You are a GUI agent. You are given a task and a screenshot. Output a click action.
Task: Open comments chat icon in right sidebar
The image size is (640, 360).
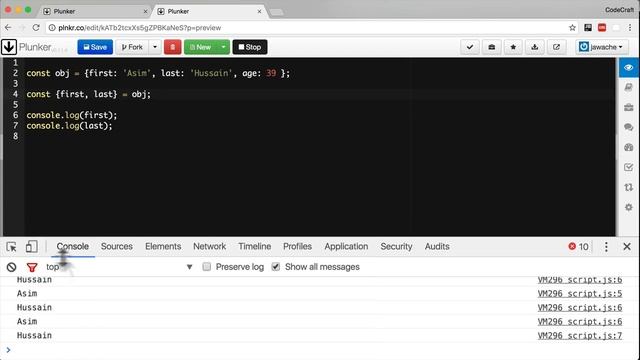point(629,127)
